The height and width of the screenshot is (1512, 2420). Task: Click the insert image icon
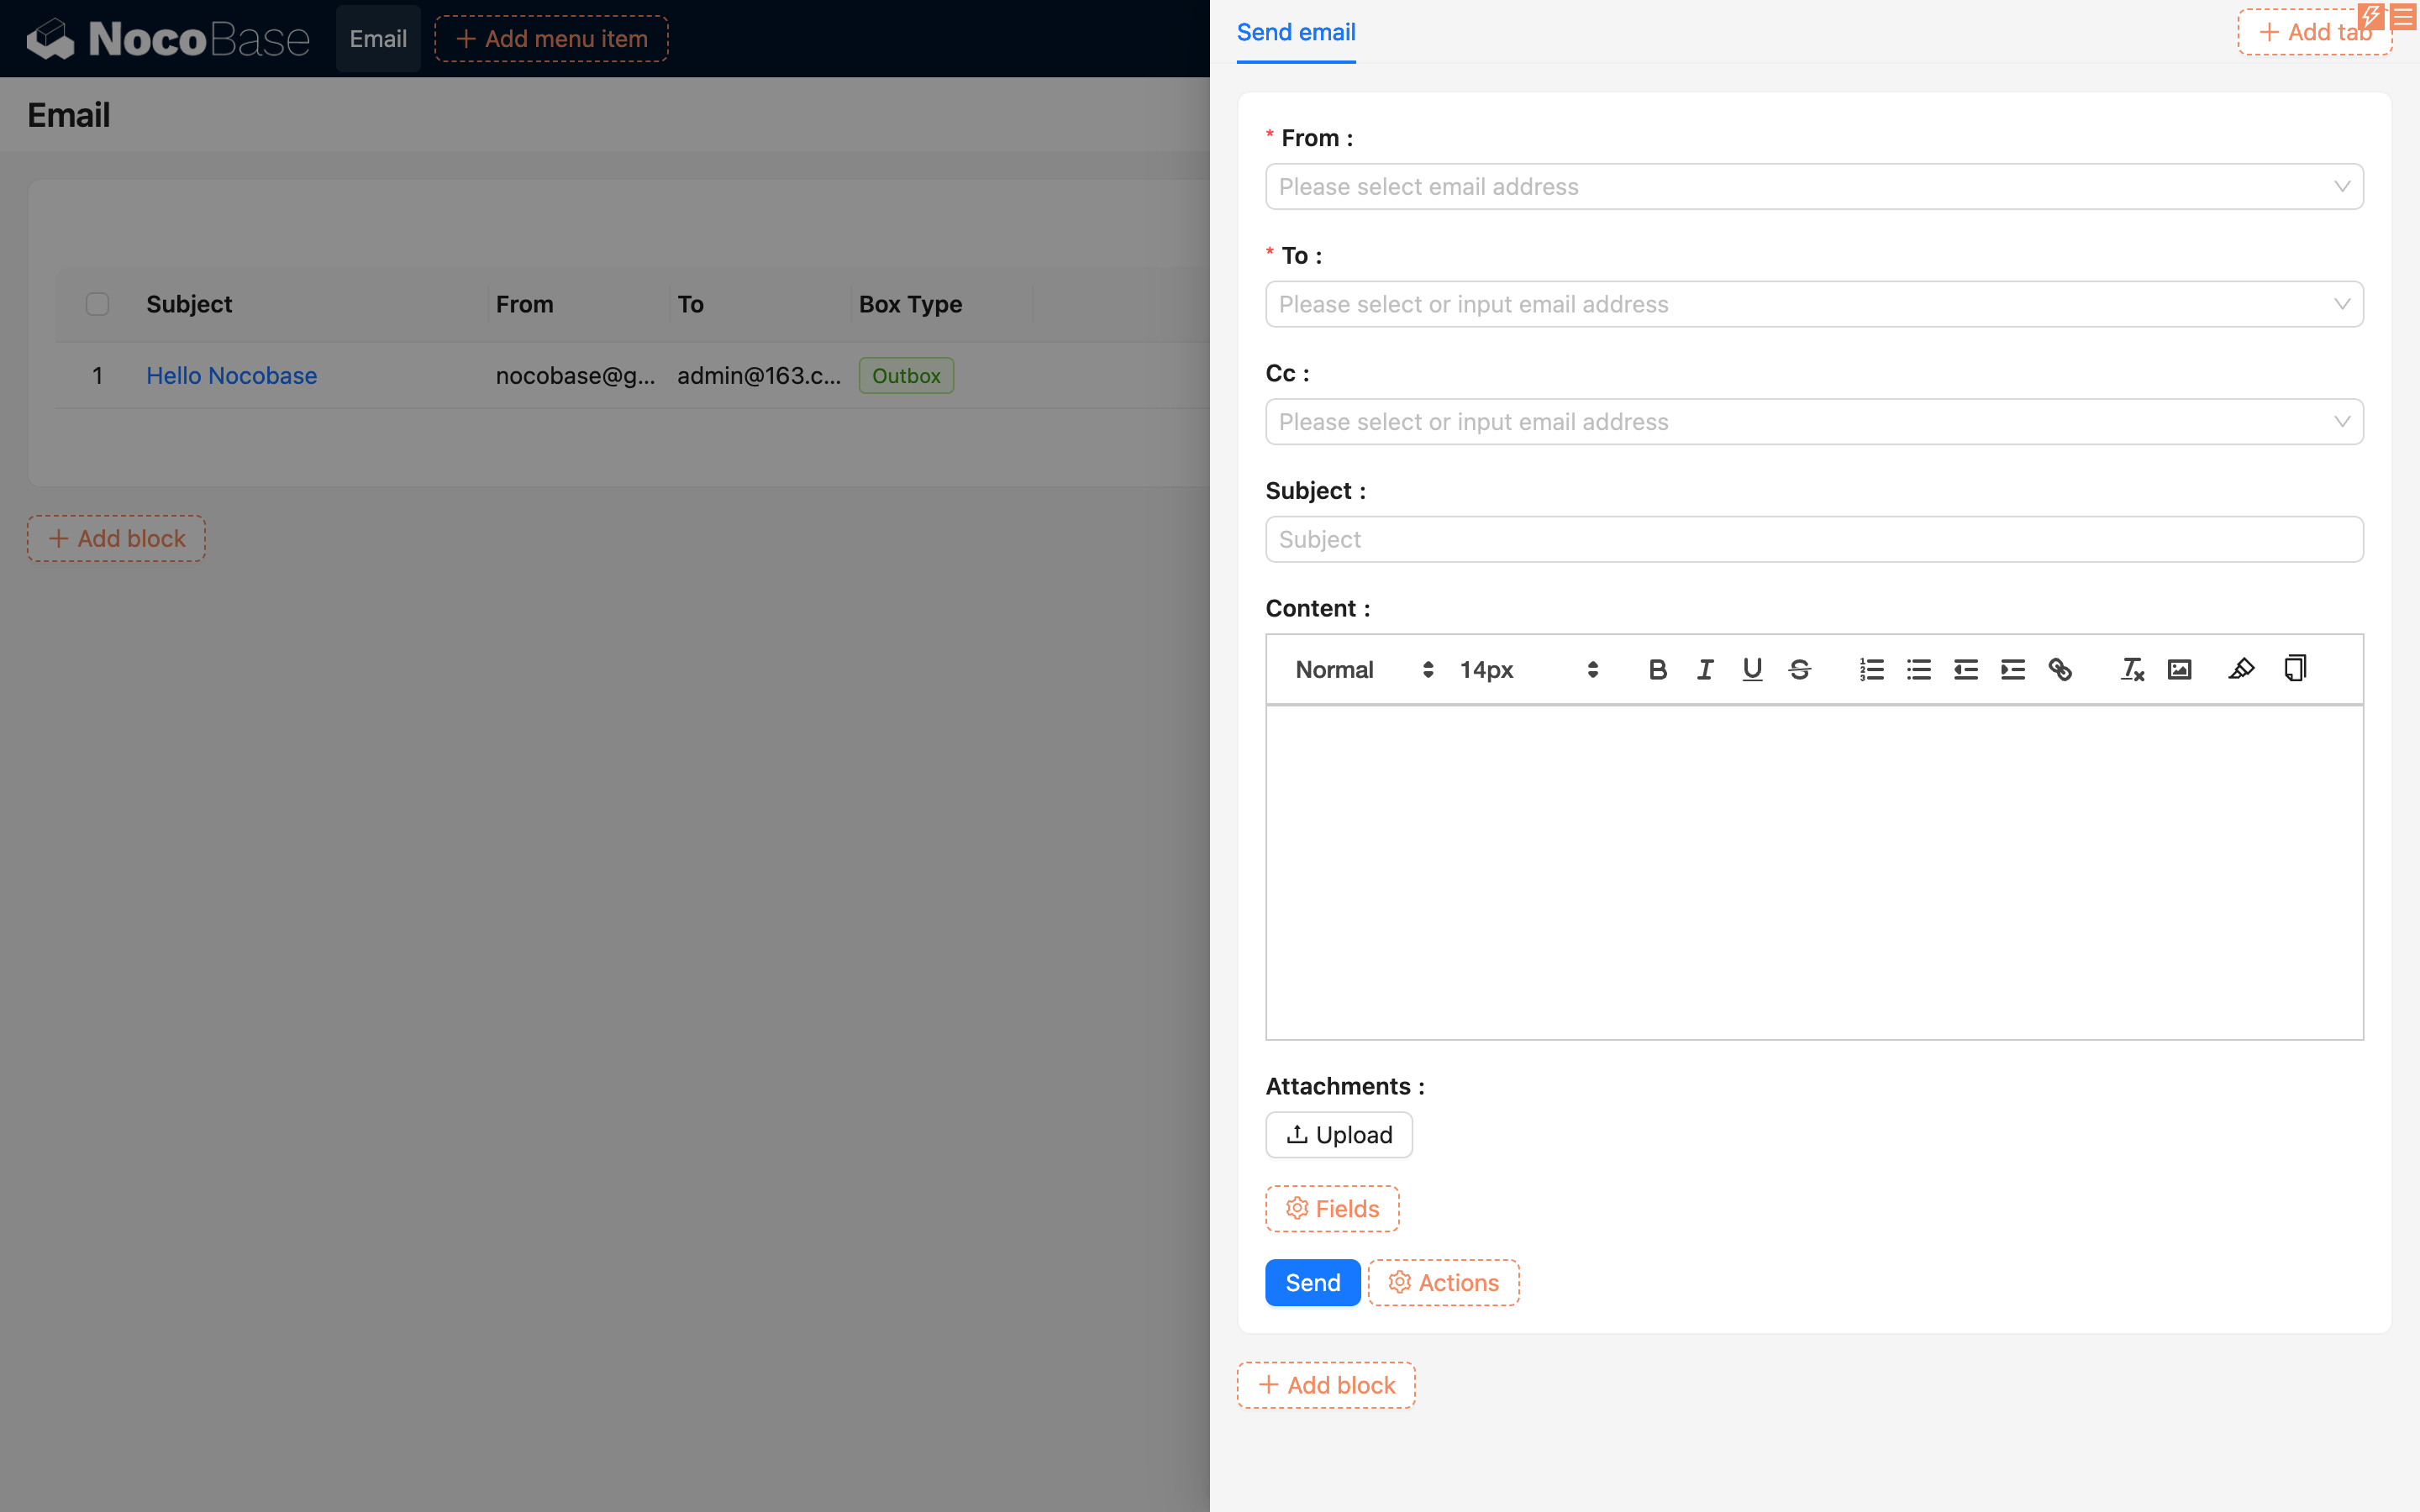(2179, 669)
